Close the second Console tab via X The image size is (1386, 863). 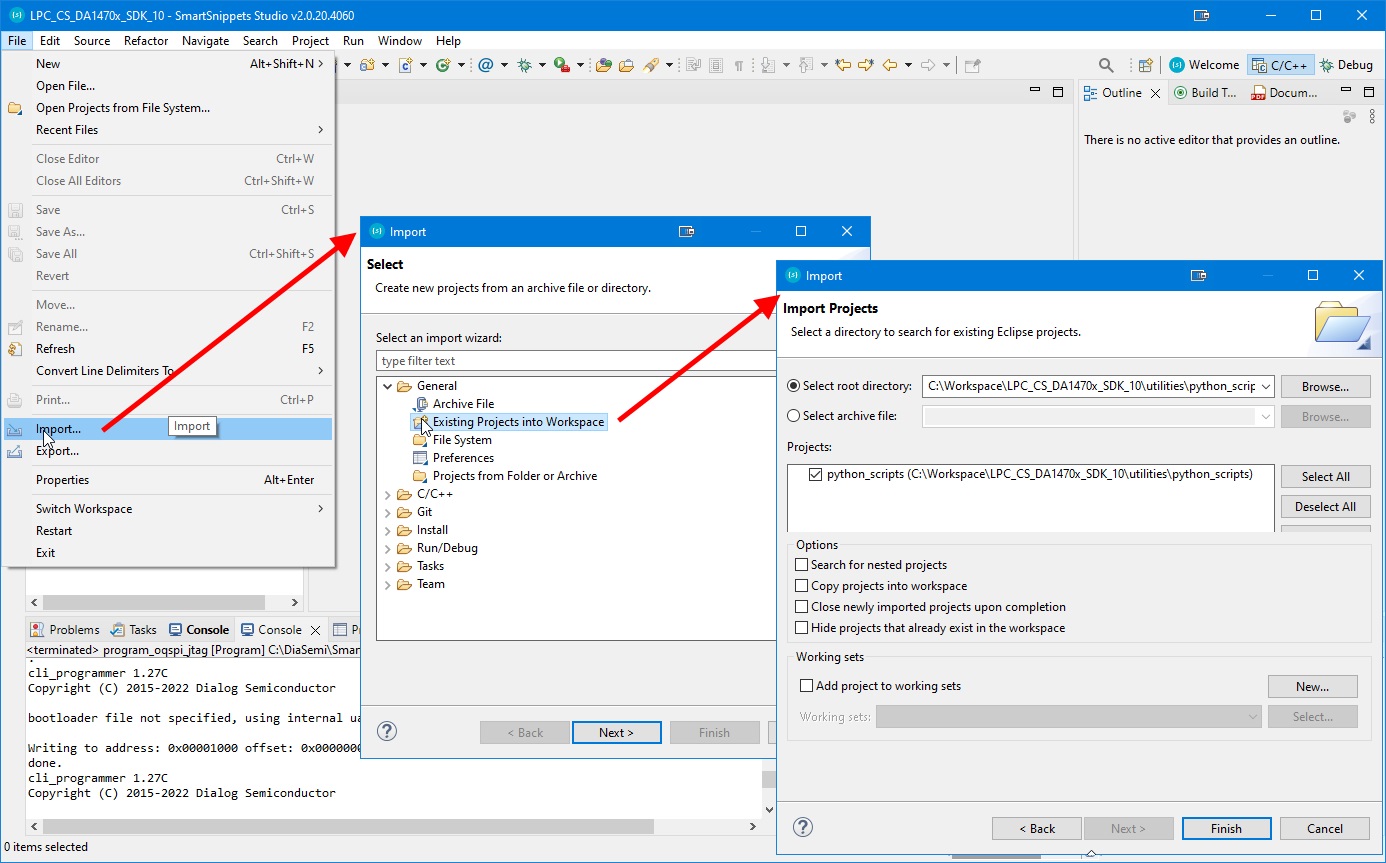tap(315, 630)
